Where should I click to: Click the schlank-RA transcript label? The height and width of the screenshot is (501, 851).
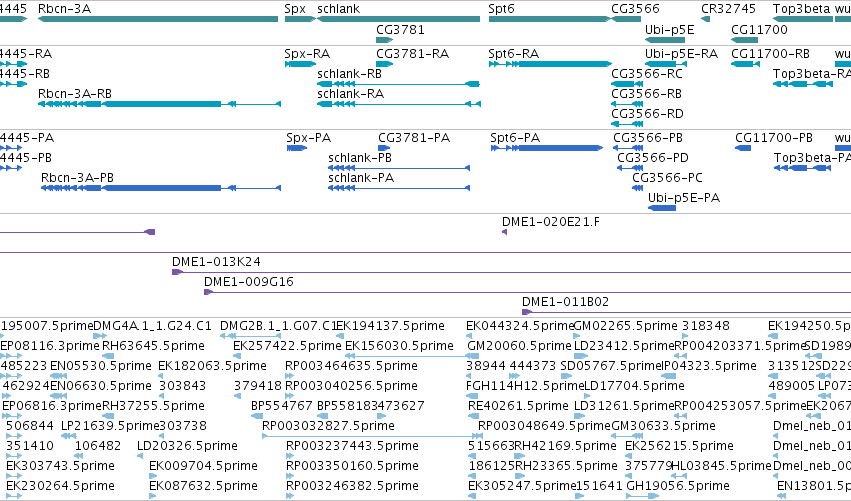click(x=350, y=94)
